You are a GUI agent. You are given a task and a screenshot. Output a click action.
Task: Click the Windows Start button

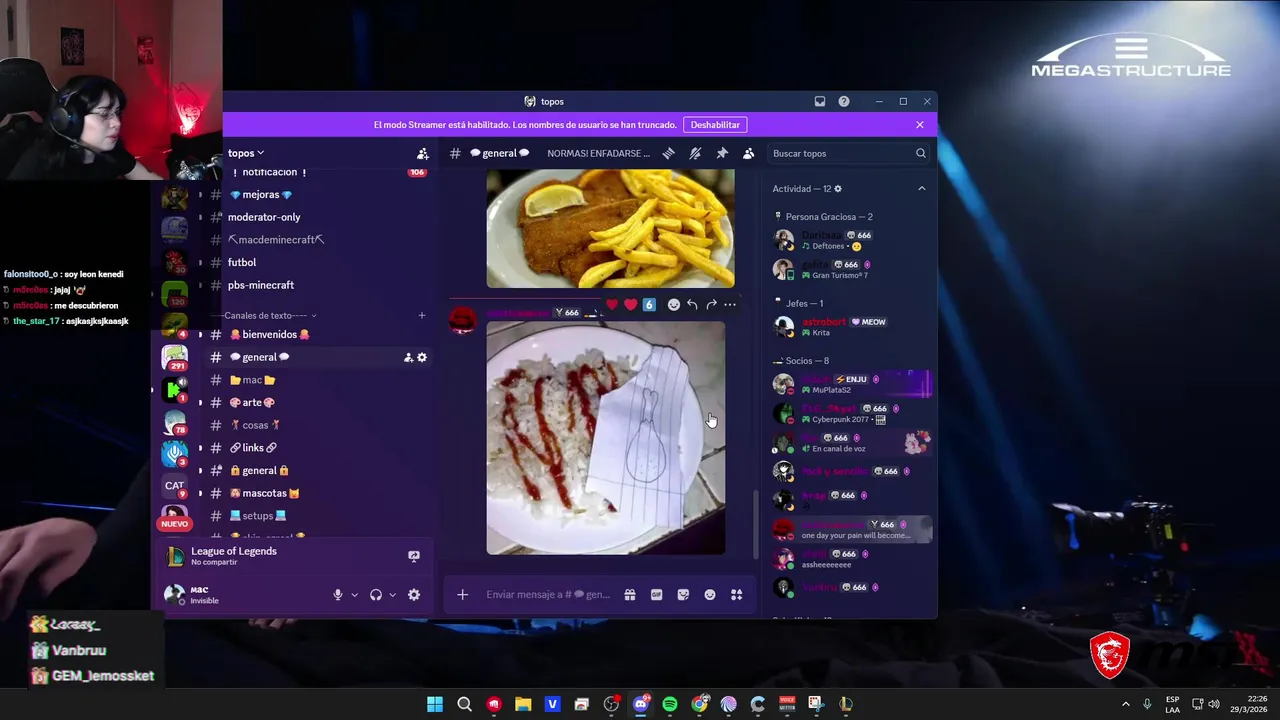coord(435,704)
